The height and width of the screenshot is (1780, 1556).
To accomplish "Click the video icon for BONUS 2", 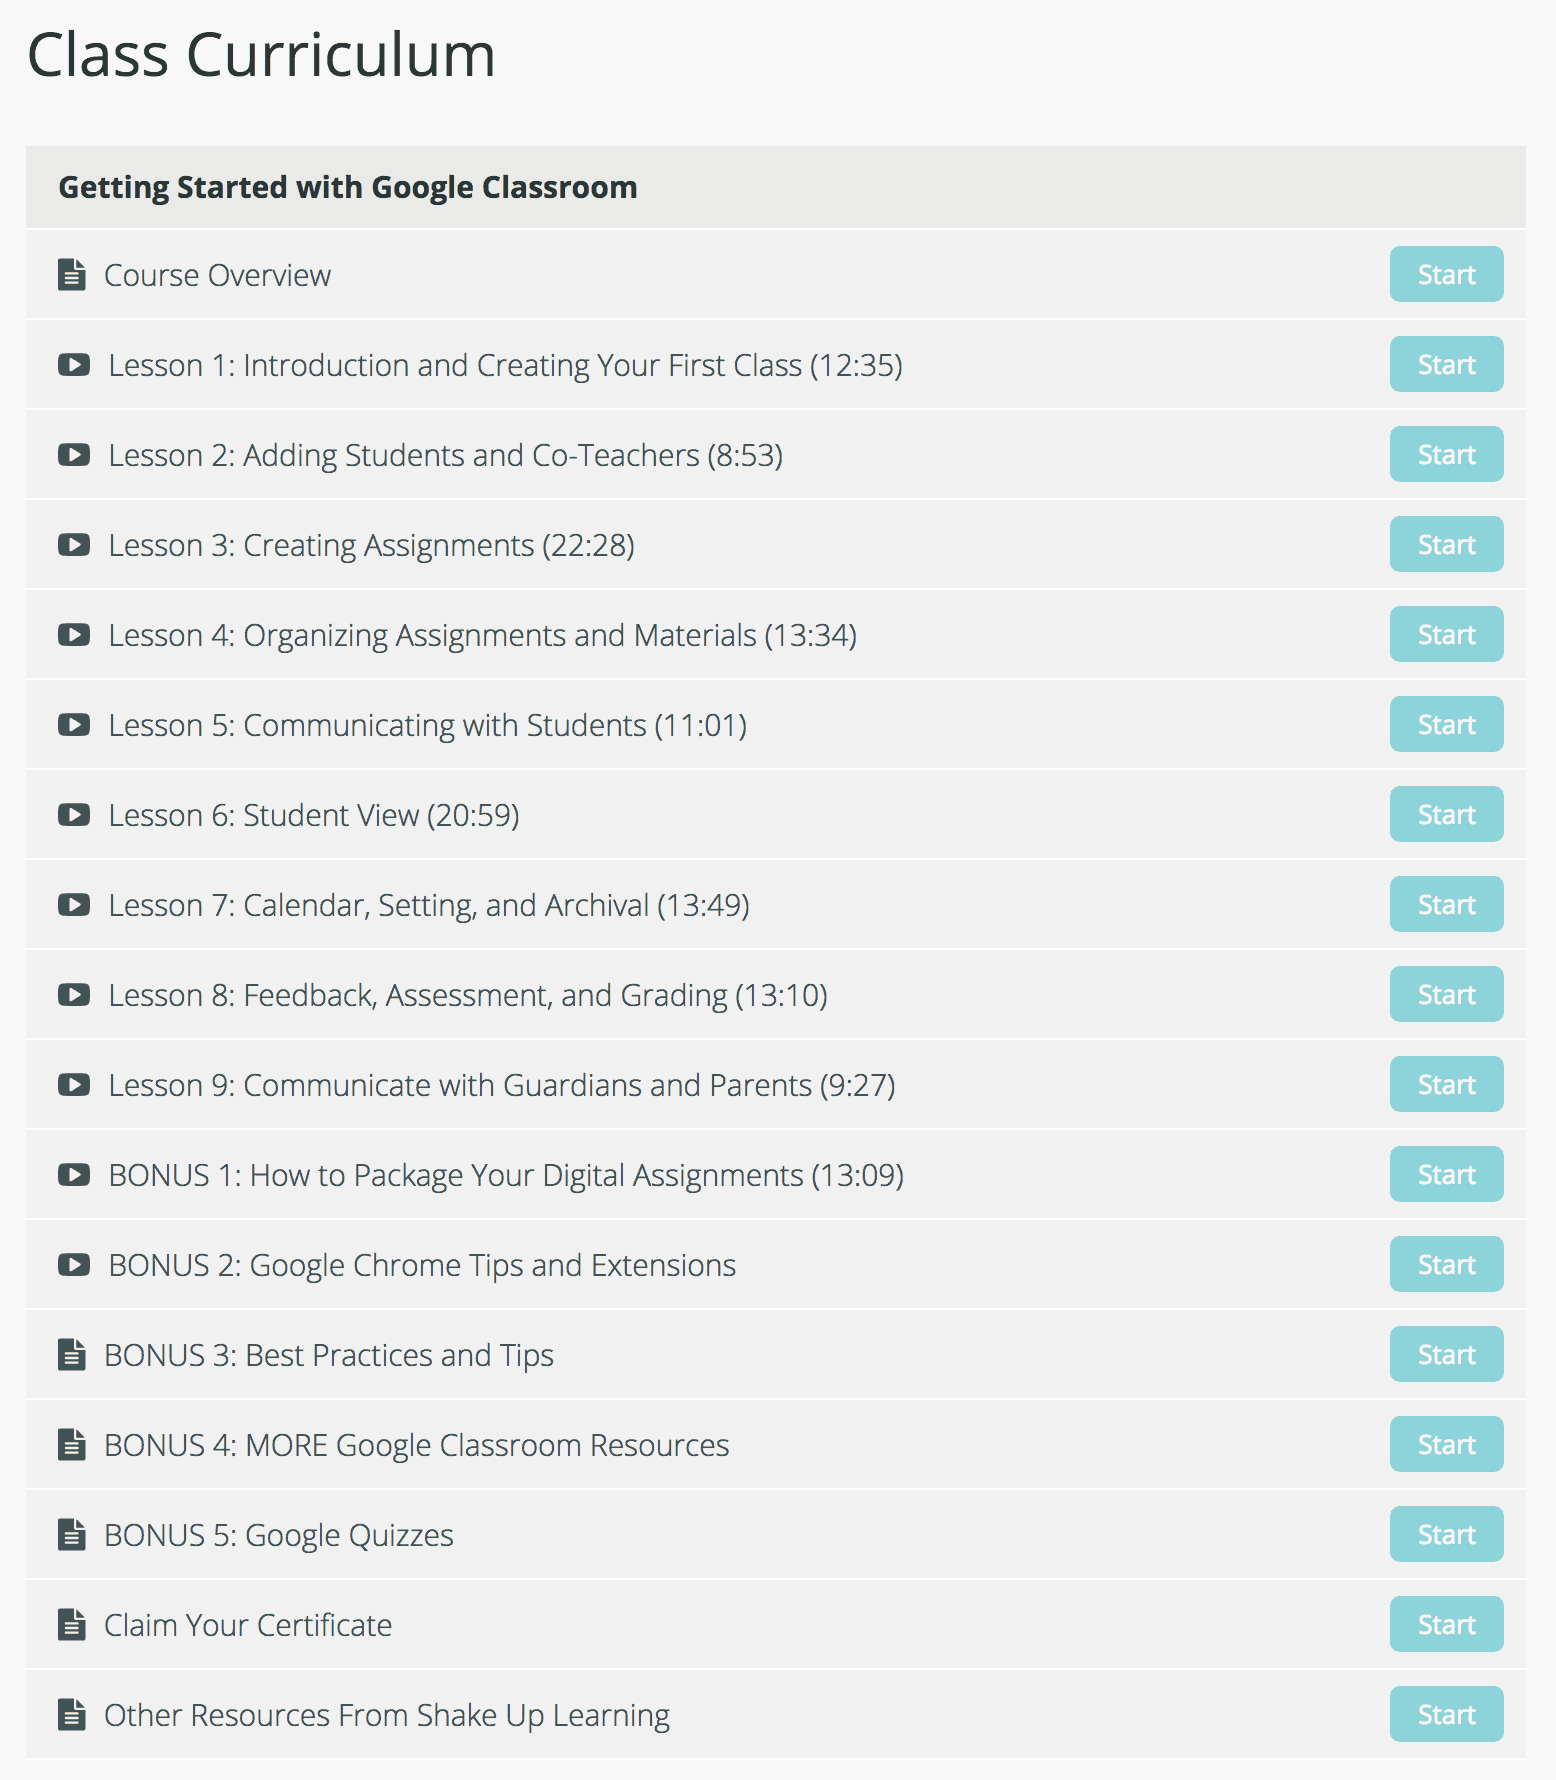I will pyautogui.click(x=74, y=1264).
